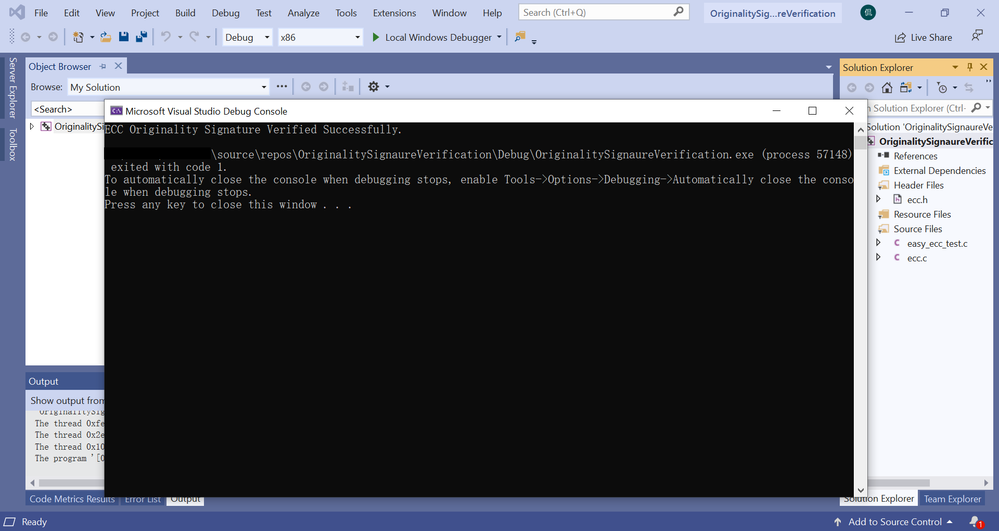
Task: Open dropdown arrow next to settings gear
Action: 387,87
